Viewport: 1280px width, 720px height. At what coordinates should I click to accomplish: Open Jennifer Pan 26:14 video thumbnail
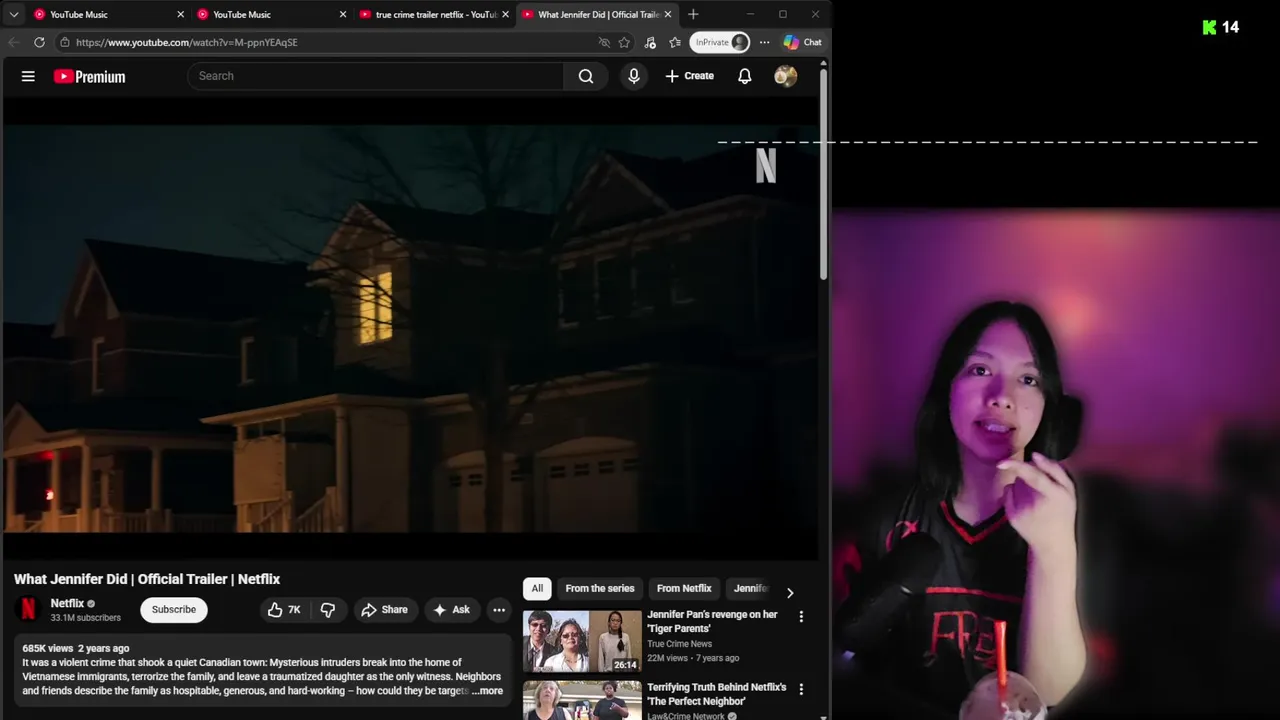pyautogui.click(x=582, y=641)
